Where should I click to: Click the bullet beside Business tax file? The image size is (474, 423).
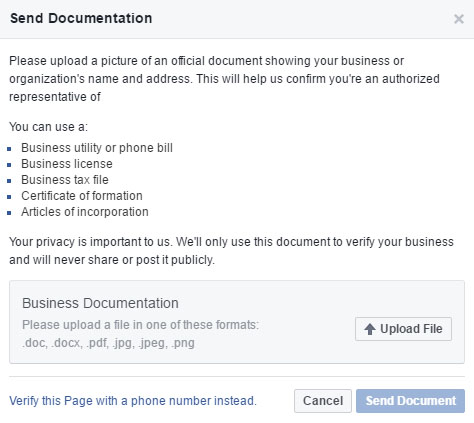click(9, 181)
